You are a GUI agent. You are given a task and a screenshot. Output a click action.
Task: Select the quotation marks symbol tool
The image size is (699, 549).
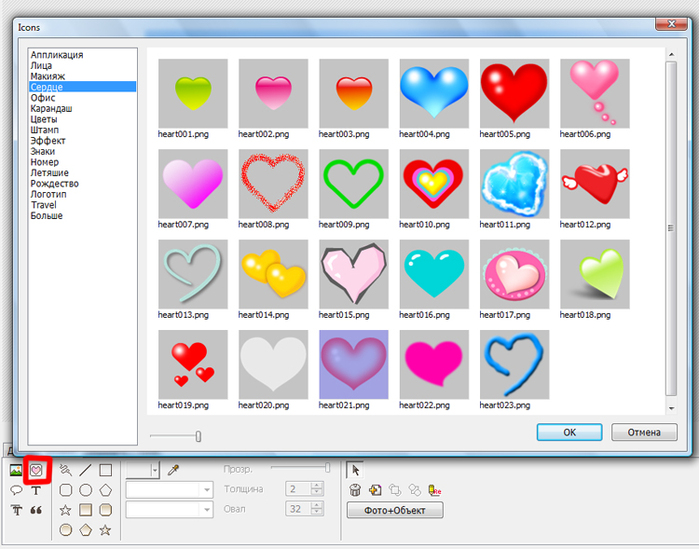coord(36,510)
